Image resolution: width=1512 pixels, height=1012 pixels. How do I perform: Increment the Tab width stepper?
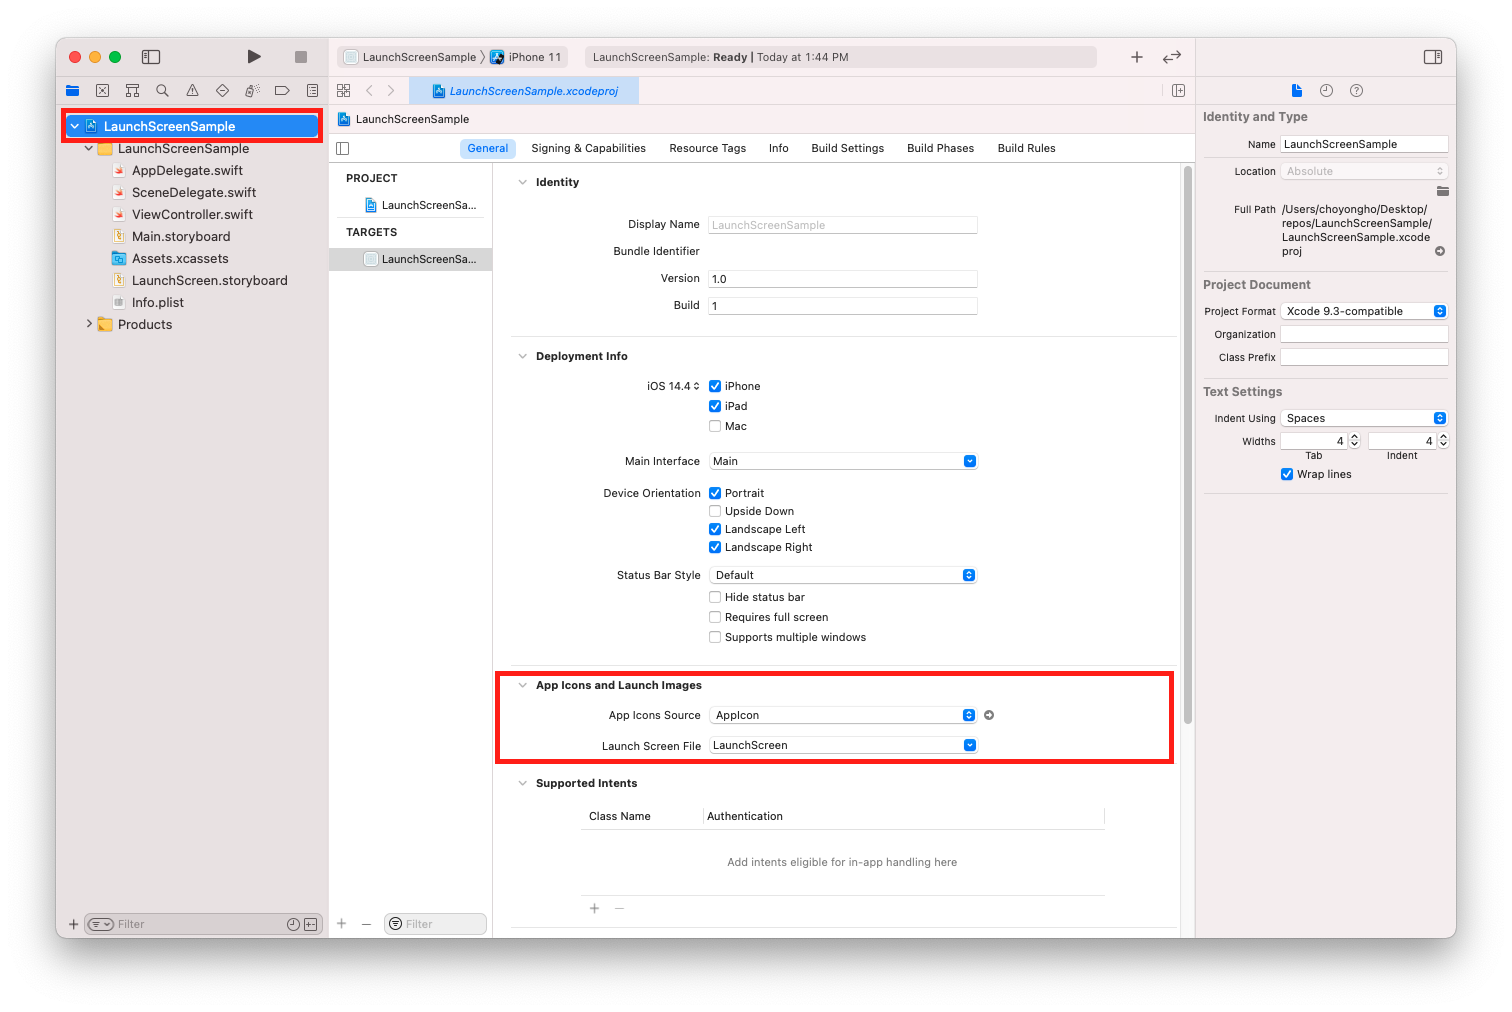(x=1355, y=437)
